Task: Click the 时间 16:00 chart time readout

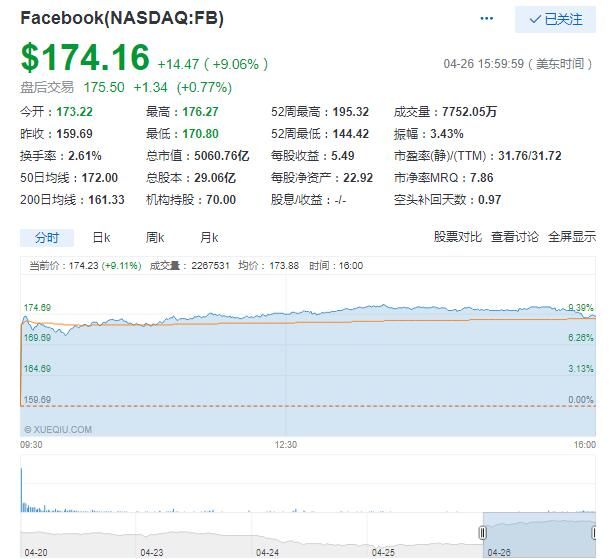Action: click(336, 266)
